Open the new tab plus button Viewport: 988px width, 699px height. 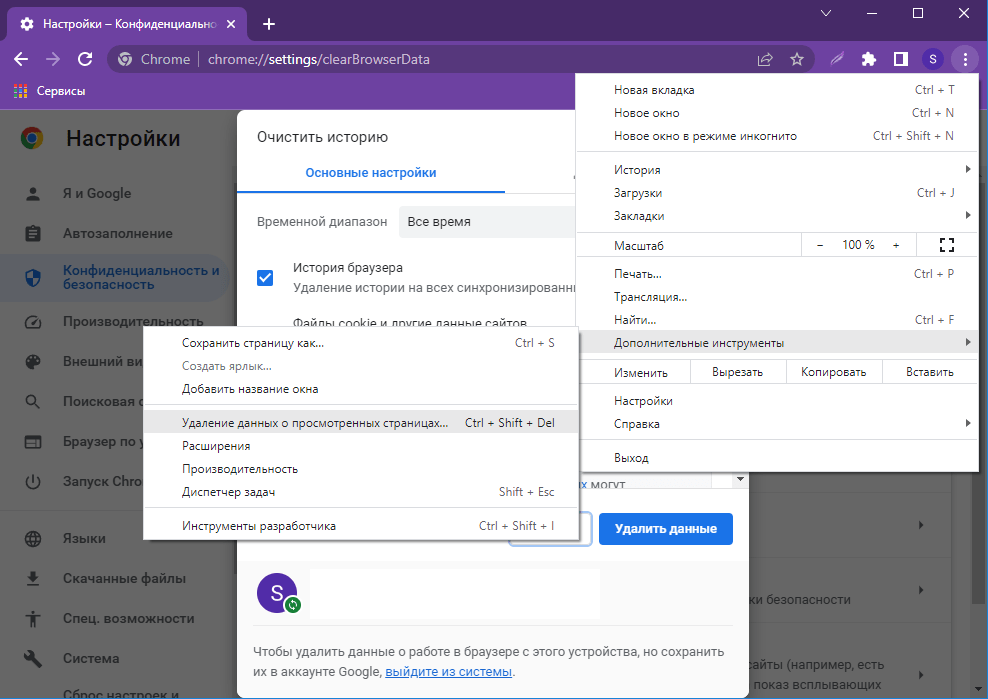(268, 24)
